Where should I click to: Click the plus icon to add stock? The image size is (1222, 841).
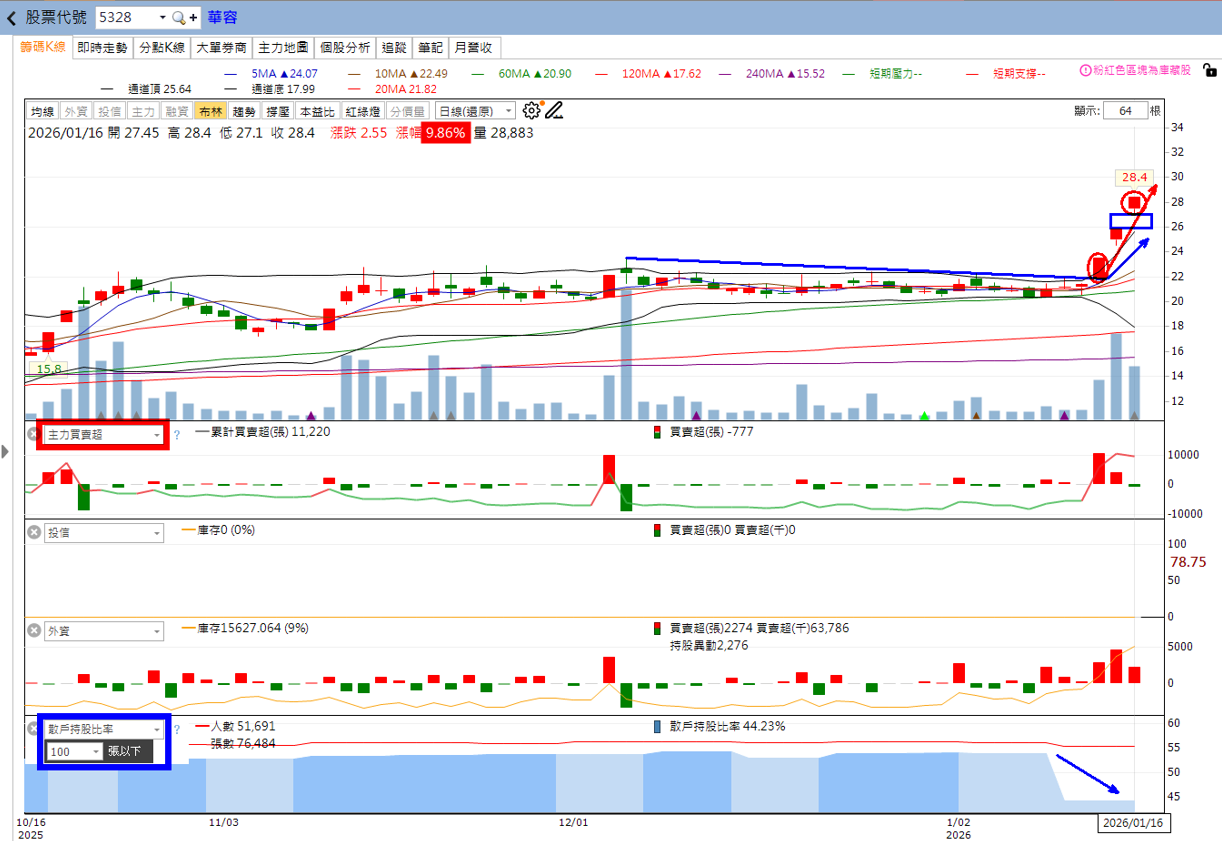coord(193,18)
